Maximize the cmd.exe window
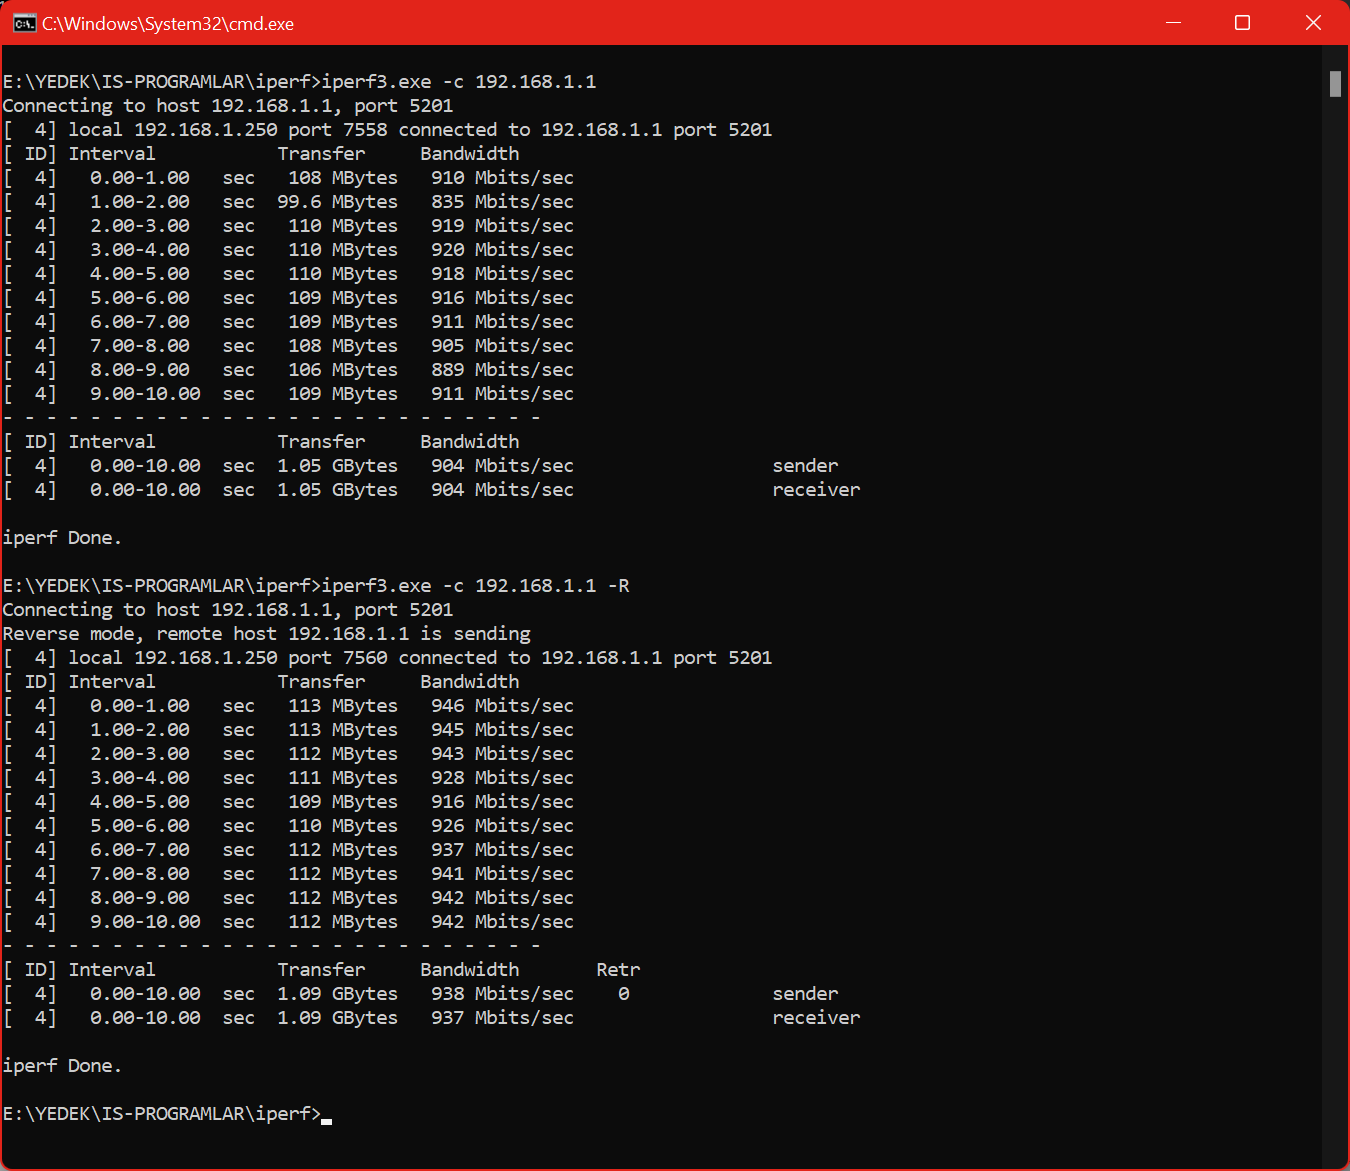 click(x=1243, y=23)
